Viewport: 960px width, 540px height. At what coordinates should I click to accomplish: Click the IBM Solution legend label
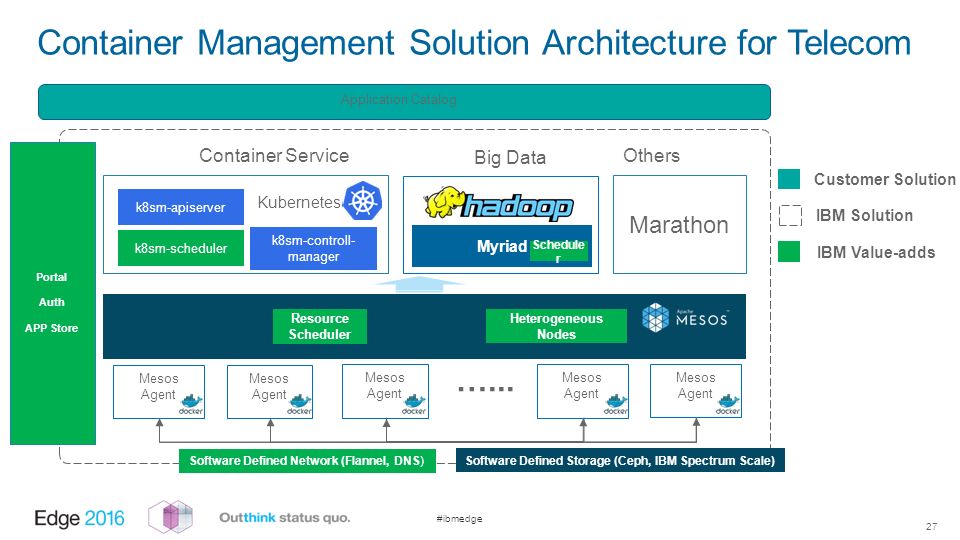click(864, 216)
